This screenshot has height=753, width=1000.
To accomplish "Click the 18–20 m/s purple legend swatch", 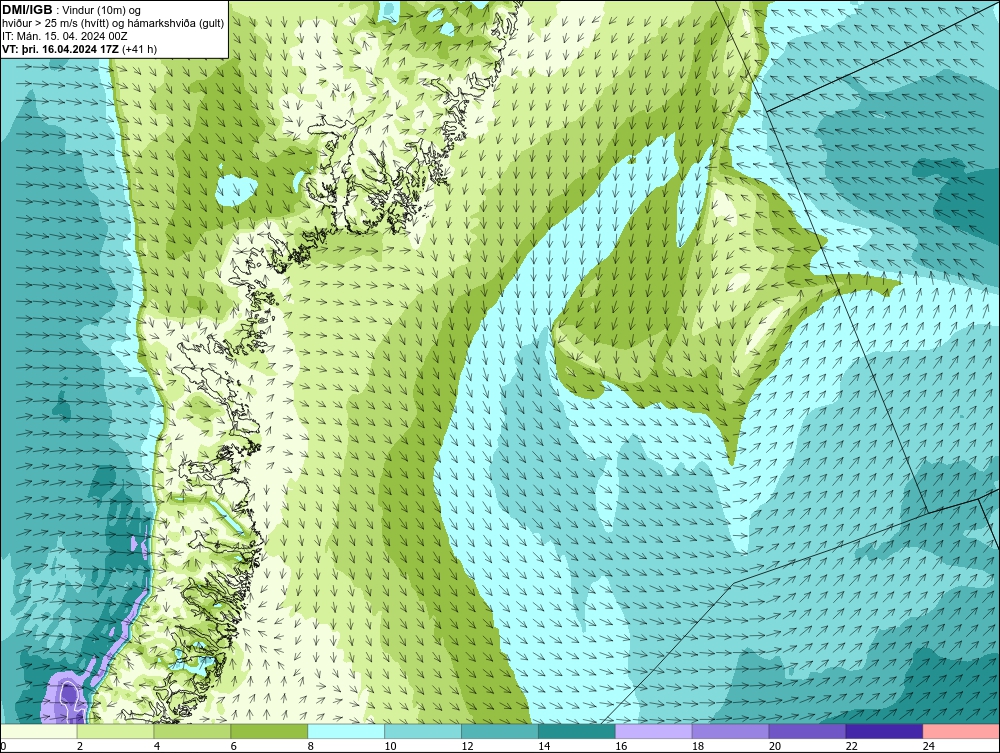I will coord(730,731).
